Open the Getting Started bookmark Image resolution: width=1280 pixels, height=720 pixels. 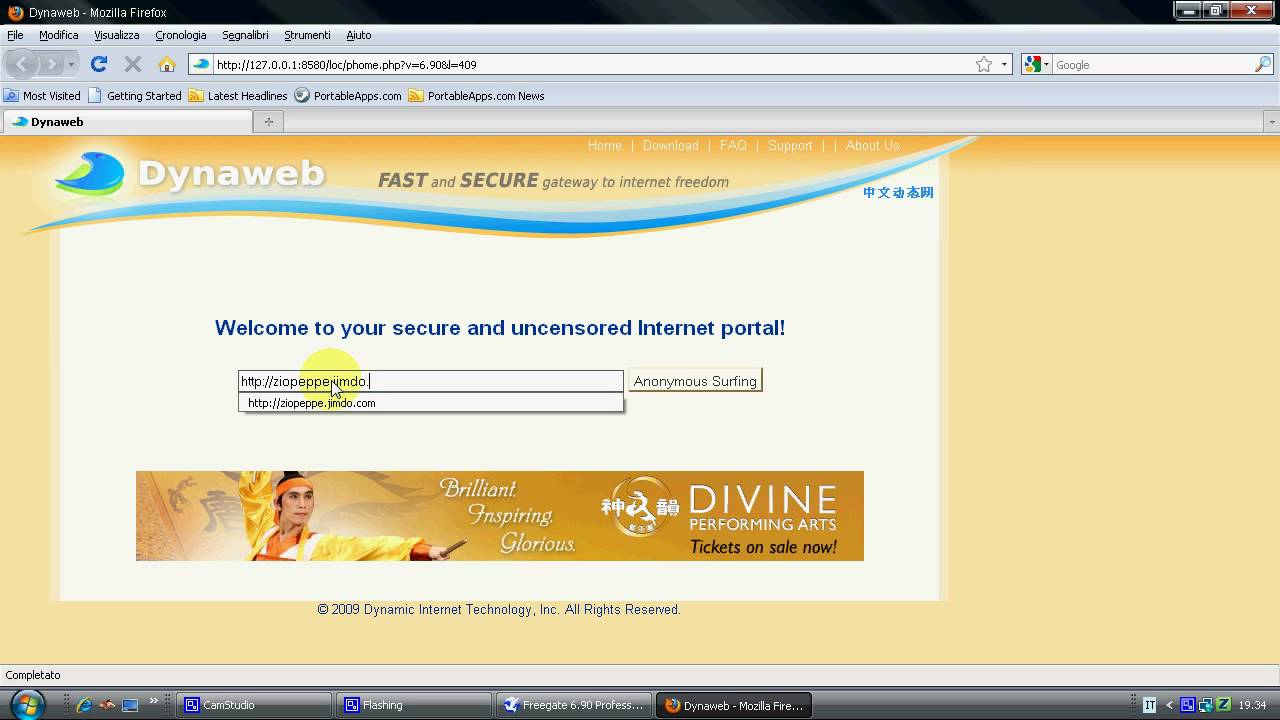pyautogui.click(x=135, y=96)
